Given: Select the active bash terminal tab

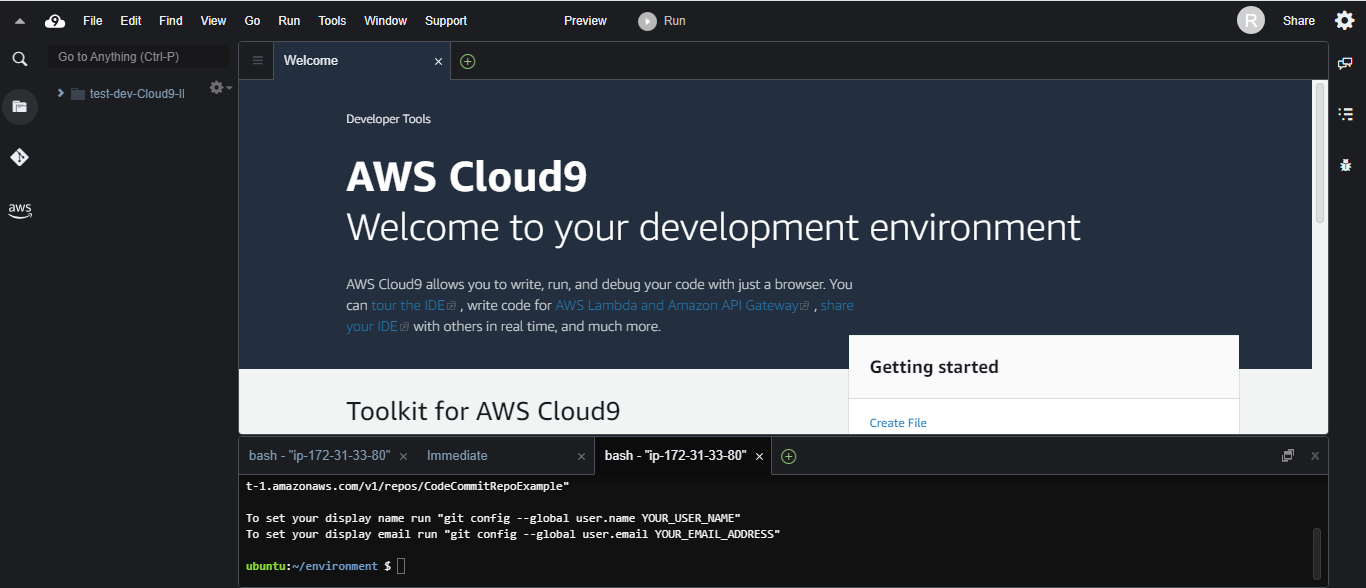Looking at the screenshot, I should coord(675,456).
